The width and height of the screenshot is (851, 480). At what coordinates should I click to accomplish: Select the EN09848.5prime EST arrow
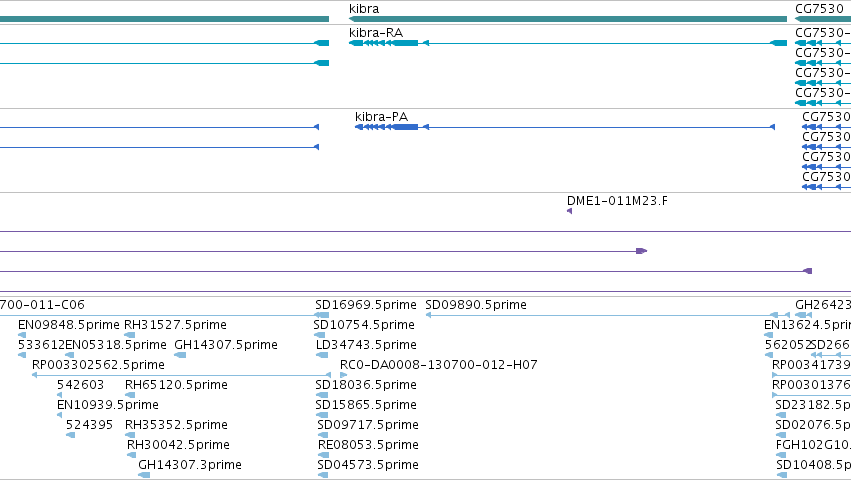pos(22,335)
